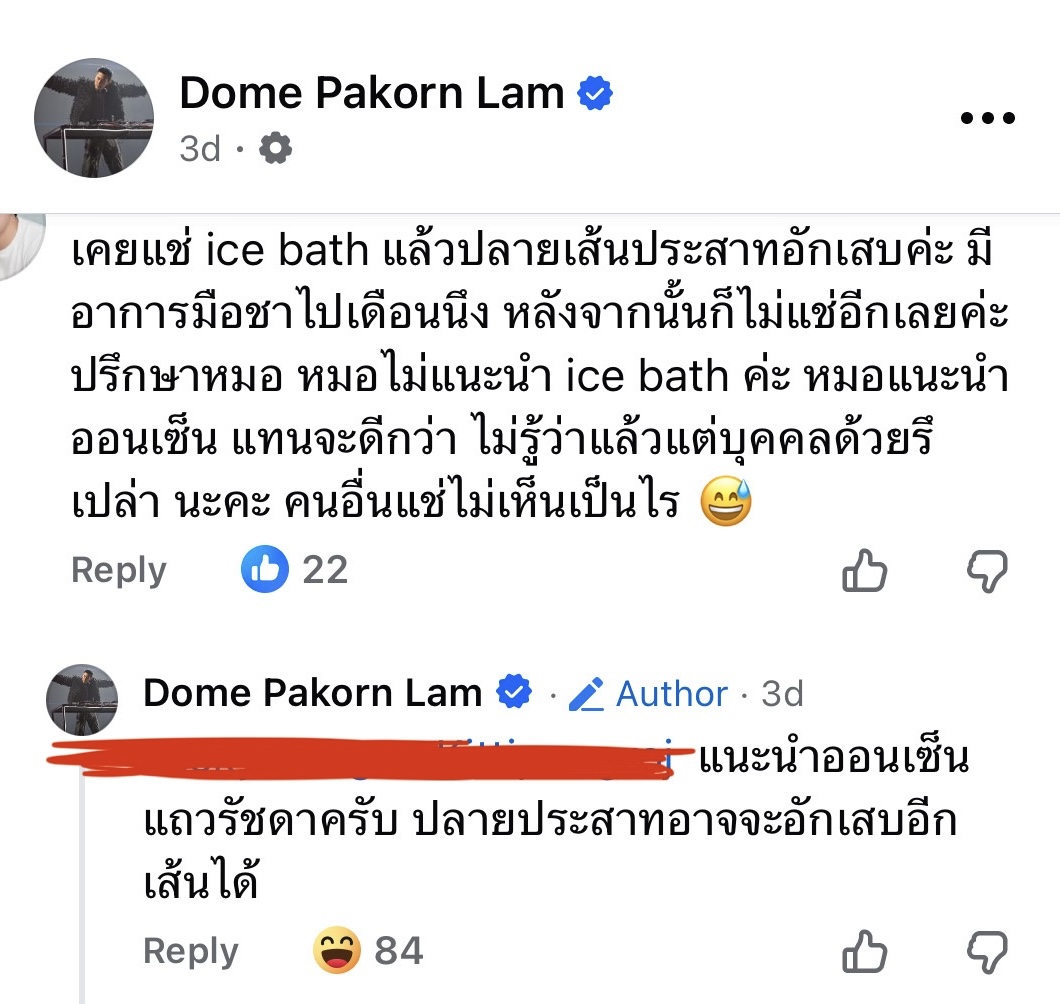Reply to Dome Pakorn Lam's comment
Viewport: 1060px width, 1004px height.
point(191,951)
